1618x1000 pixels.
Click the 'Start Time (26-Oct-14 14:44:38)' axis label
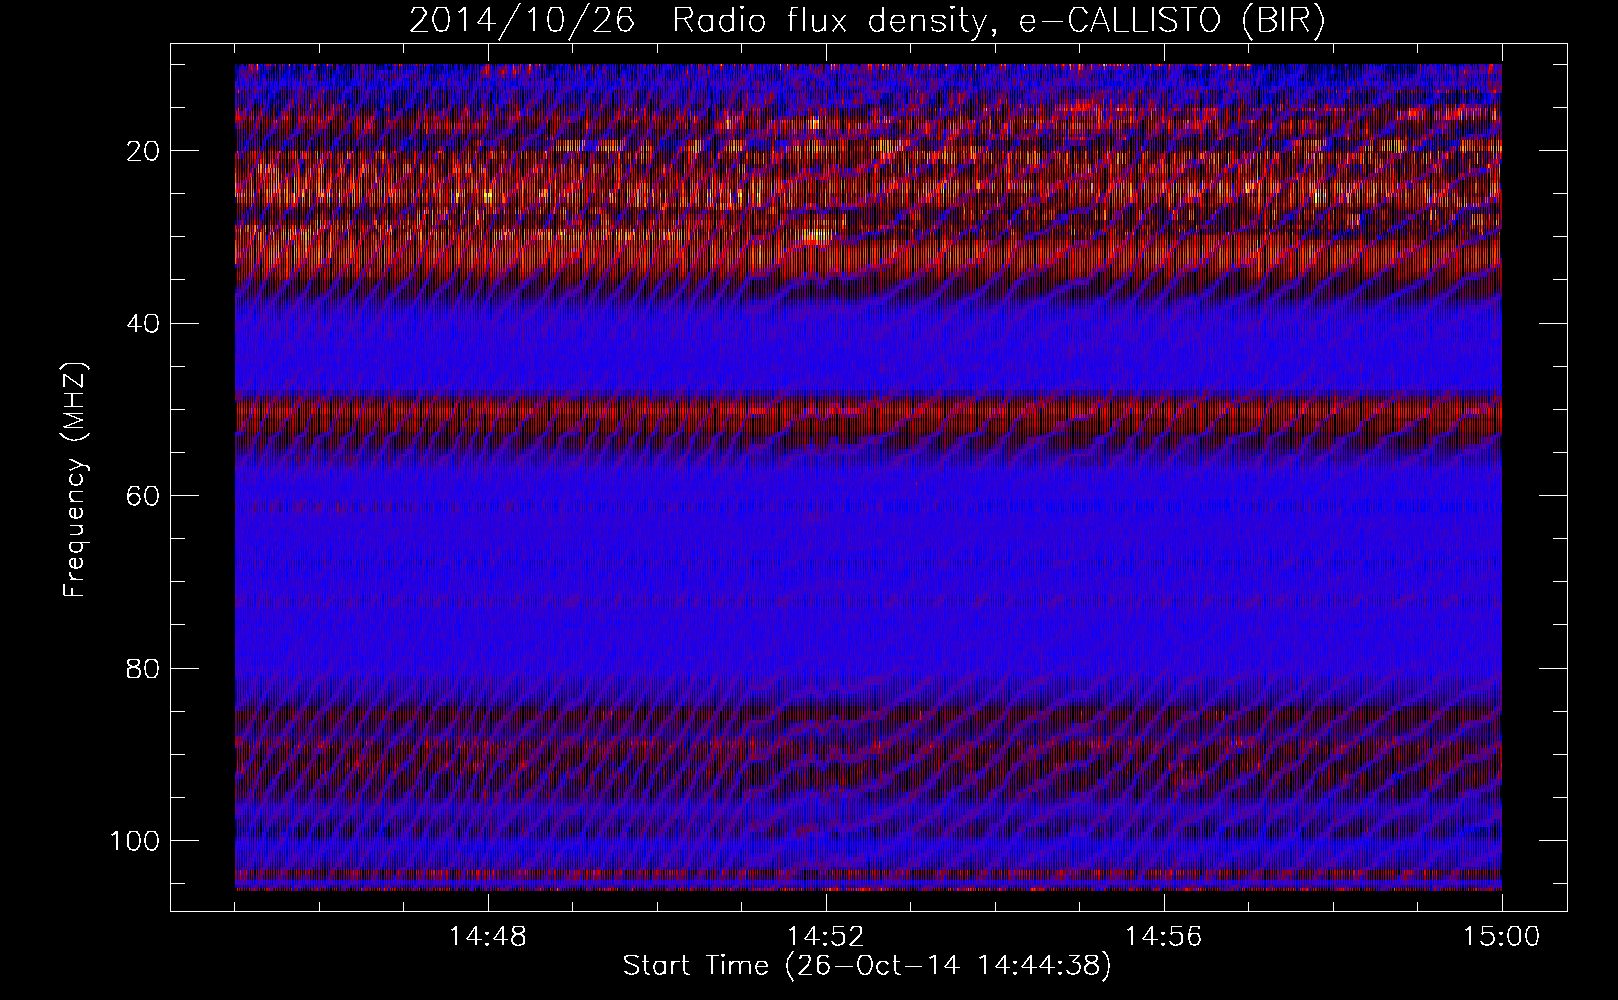[x=867, y=966]
